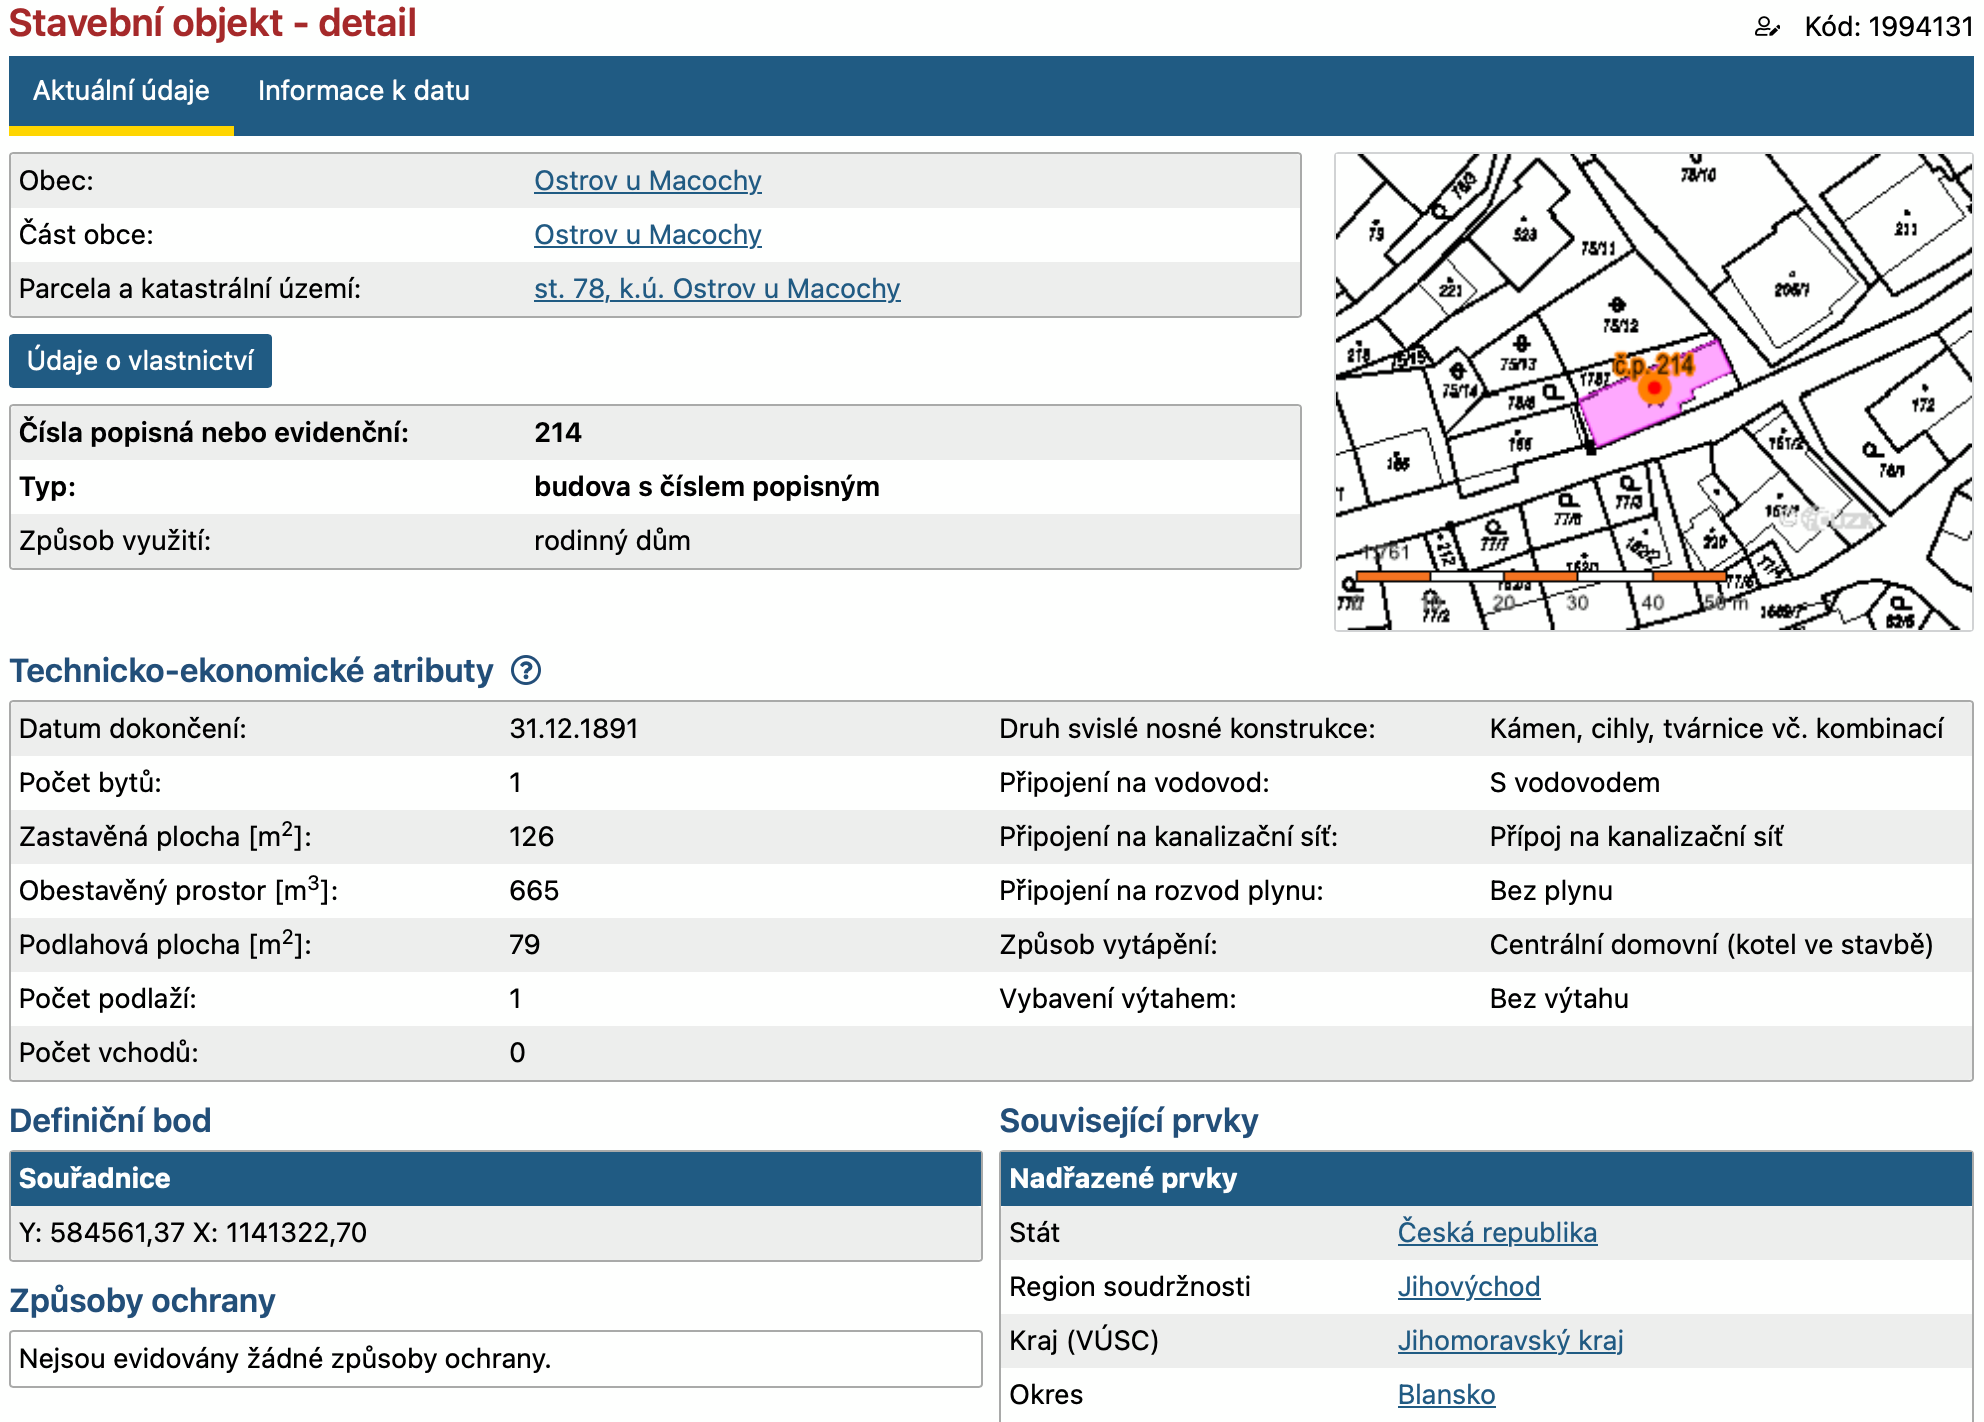
Task: Select the 'S vodovodem' value
Action: (x=1575, y=783)
